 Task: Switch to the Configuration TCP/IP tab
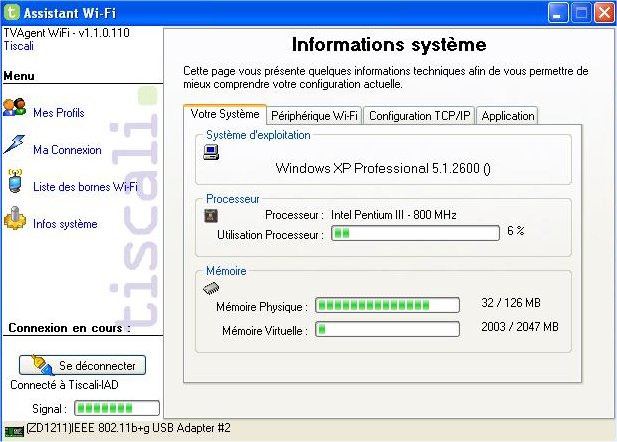click(x=419, y=116)
